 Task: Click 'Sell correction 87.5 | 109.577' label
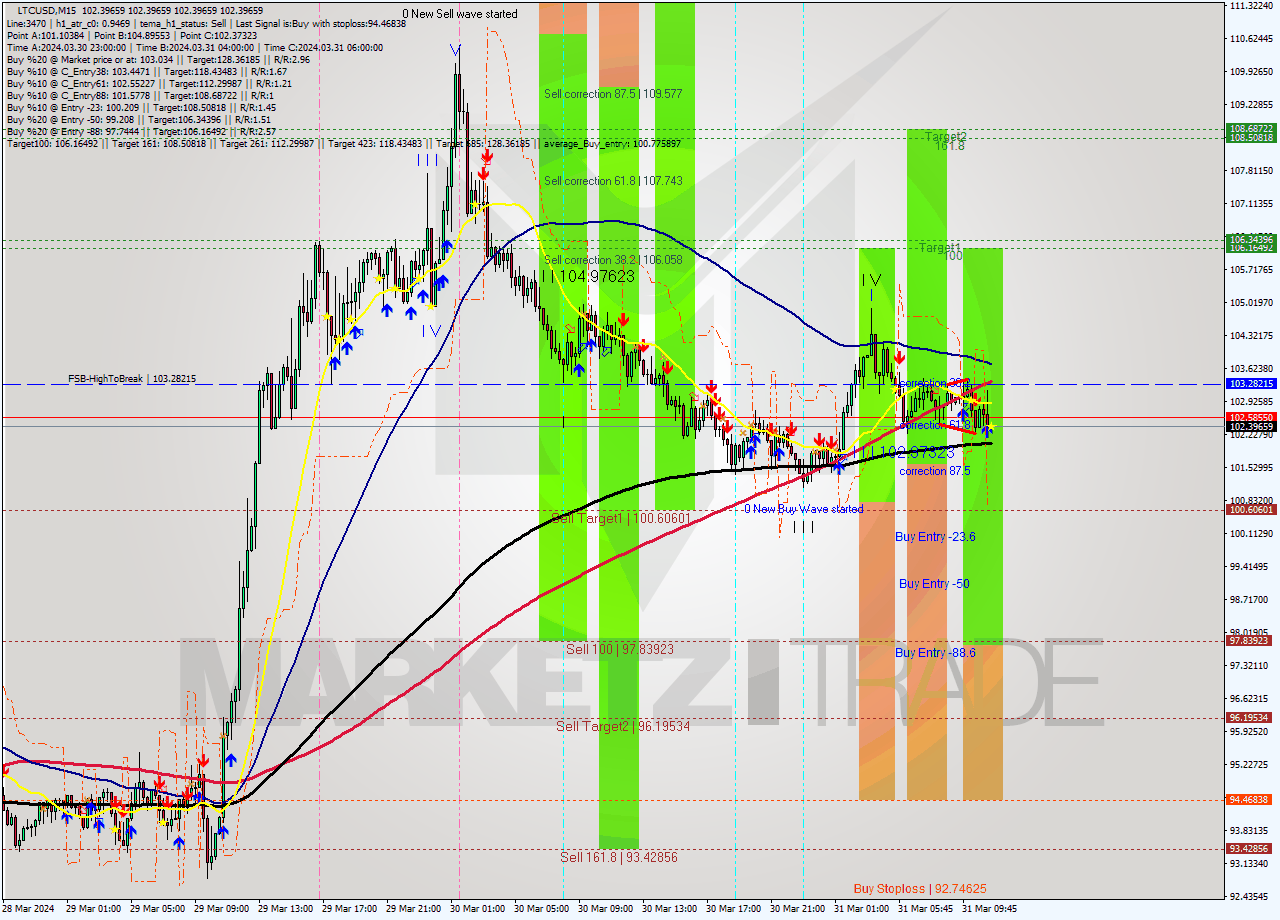613,94
